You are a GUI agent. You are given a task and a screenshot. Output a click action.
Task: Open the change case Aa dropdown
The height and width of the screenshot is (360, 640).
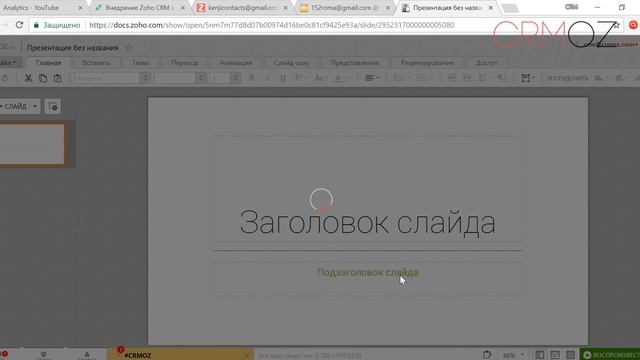click(x=321, y=78)
